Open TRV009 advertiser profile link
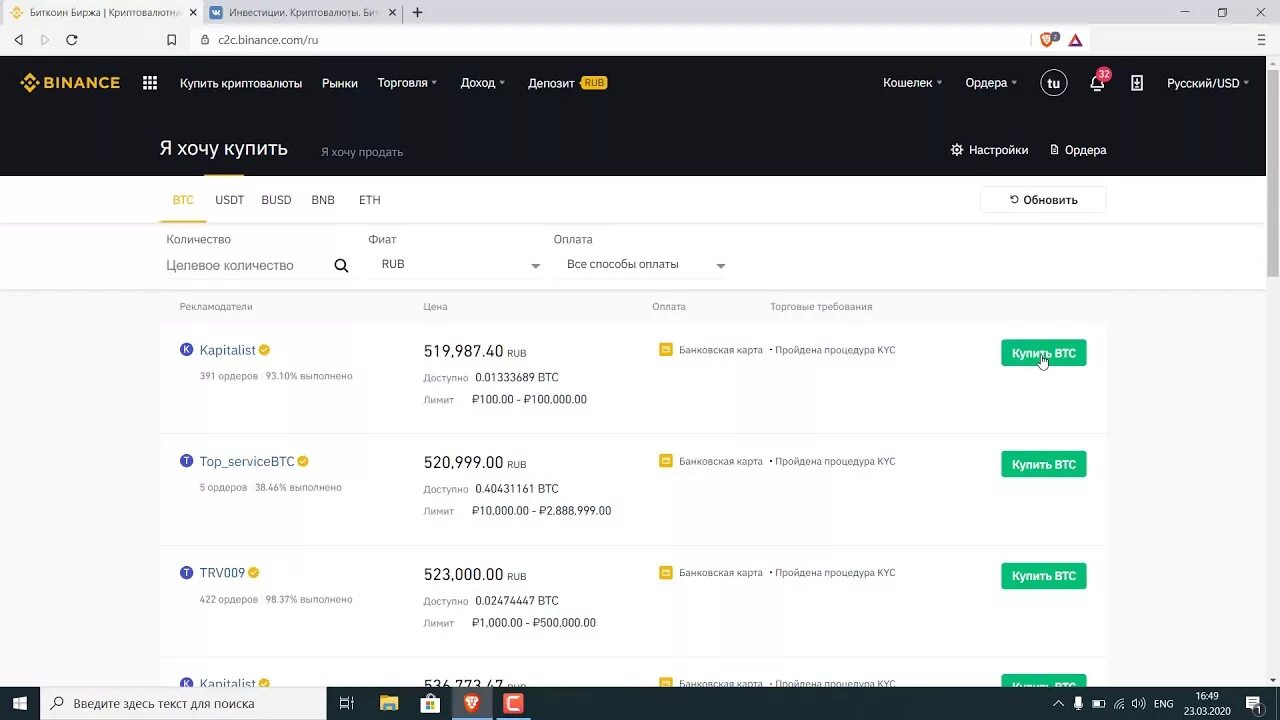The height and width of the screenshot is (720, 1280). click(222, 573)
